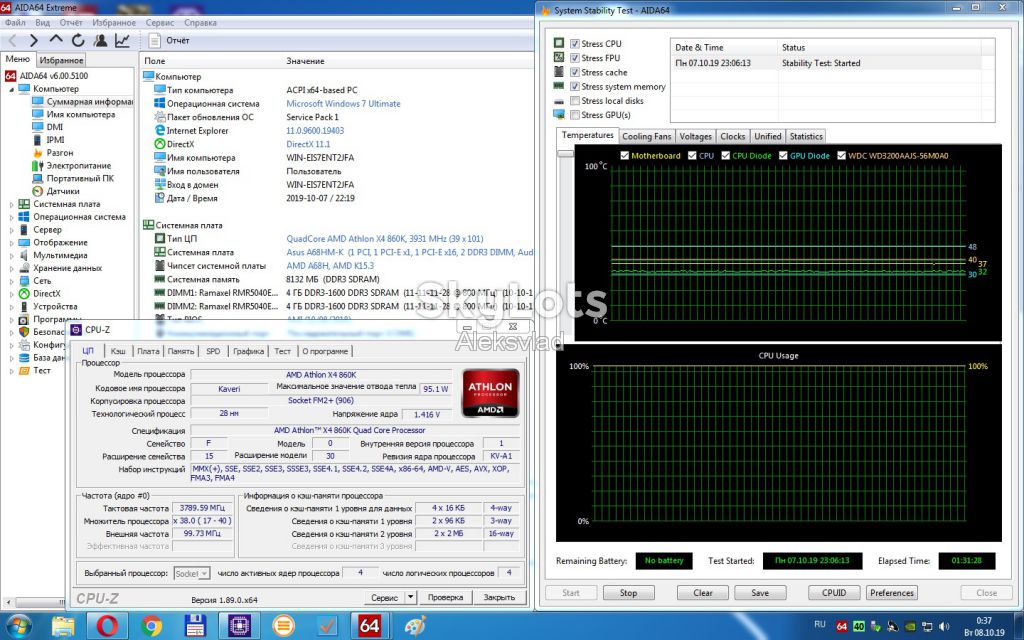The width and height of the screenshot is (1024, 640).
Task: Click the volume tray icon
Action: 944,626
